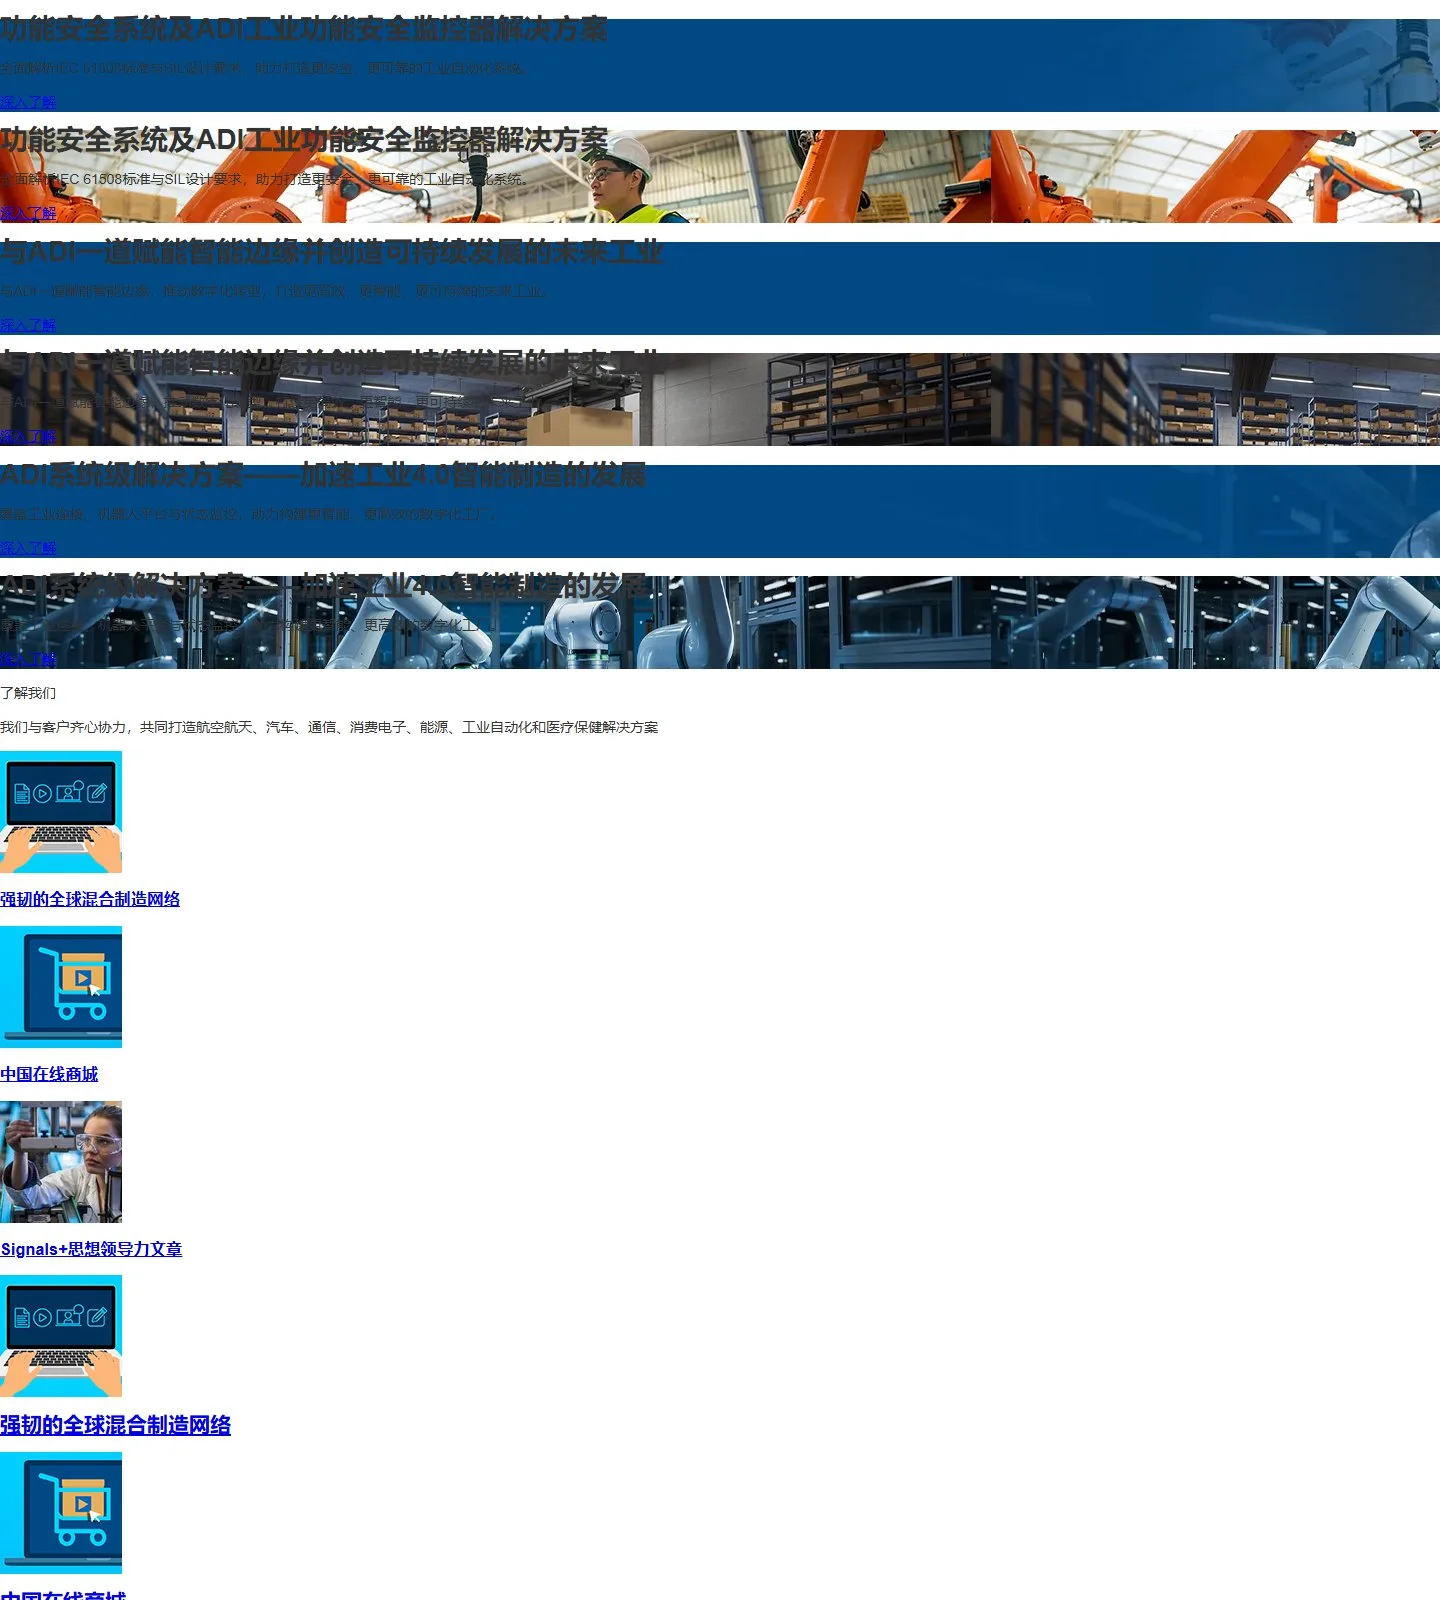
Task: Click the ADI系统级解决方案 heading on the blue banner
Action: click(x=323, y=475)
